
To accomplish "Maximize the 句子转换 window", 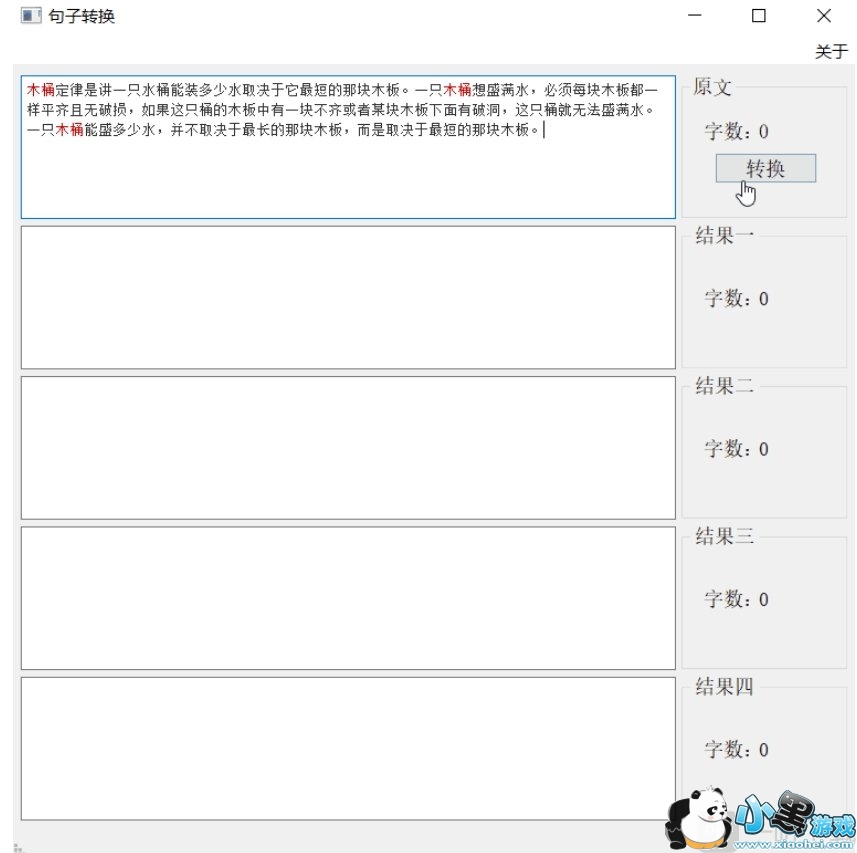I will pyautogui.click(x=758, y=16).
